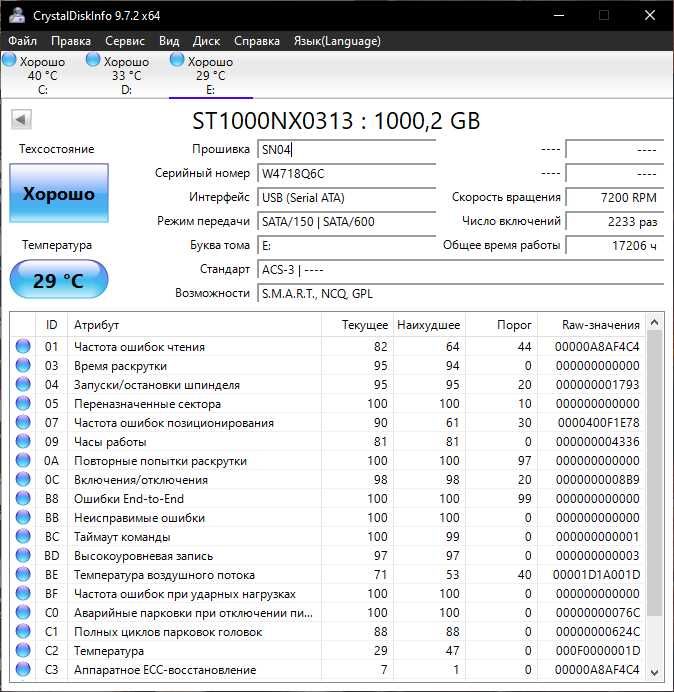Viewport: 674px width, 692px height.
Task: Click status orb of attribute C3 row
Action: coord(23,669)
